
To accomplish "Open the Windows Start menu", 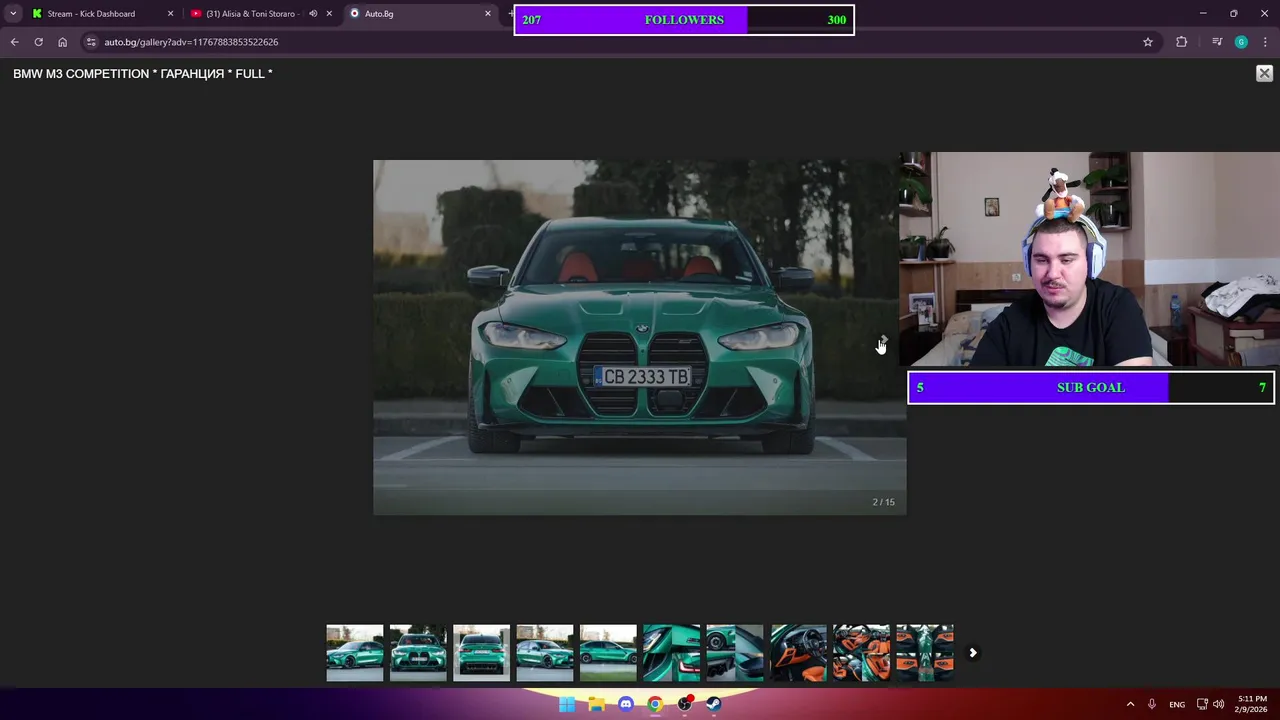I will pyautogui.click(x=567, y=704).
